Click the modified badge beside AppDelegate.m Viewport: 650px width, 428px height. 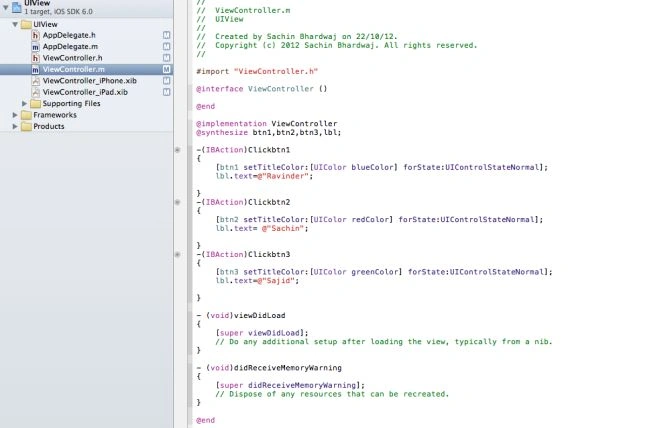pyautogui.click(x=166, y=46)
